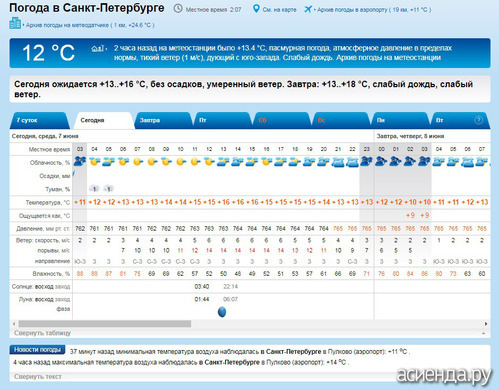499x390 pixels.
Task: Switch to the 7 суток tab
Action: pos(39,120)
